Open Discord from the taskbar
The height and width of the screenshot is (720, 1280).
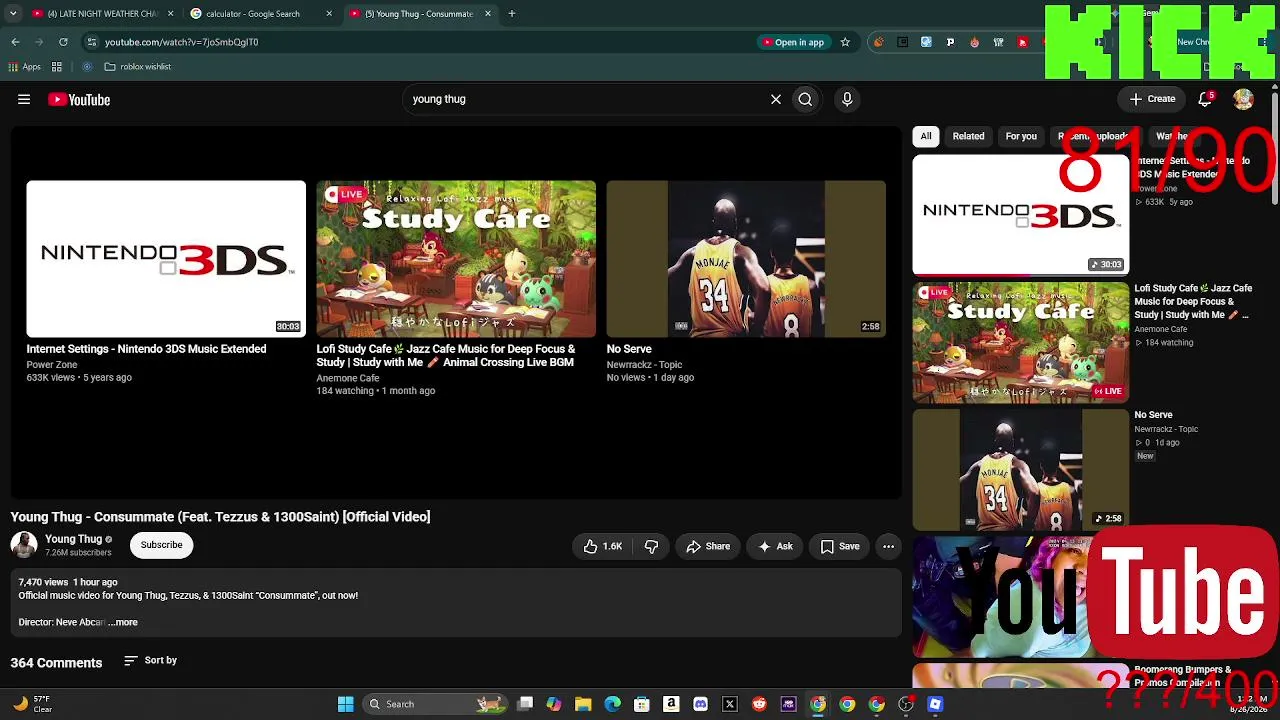pos(700,704)
